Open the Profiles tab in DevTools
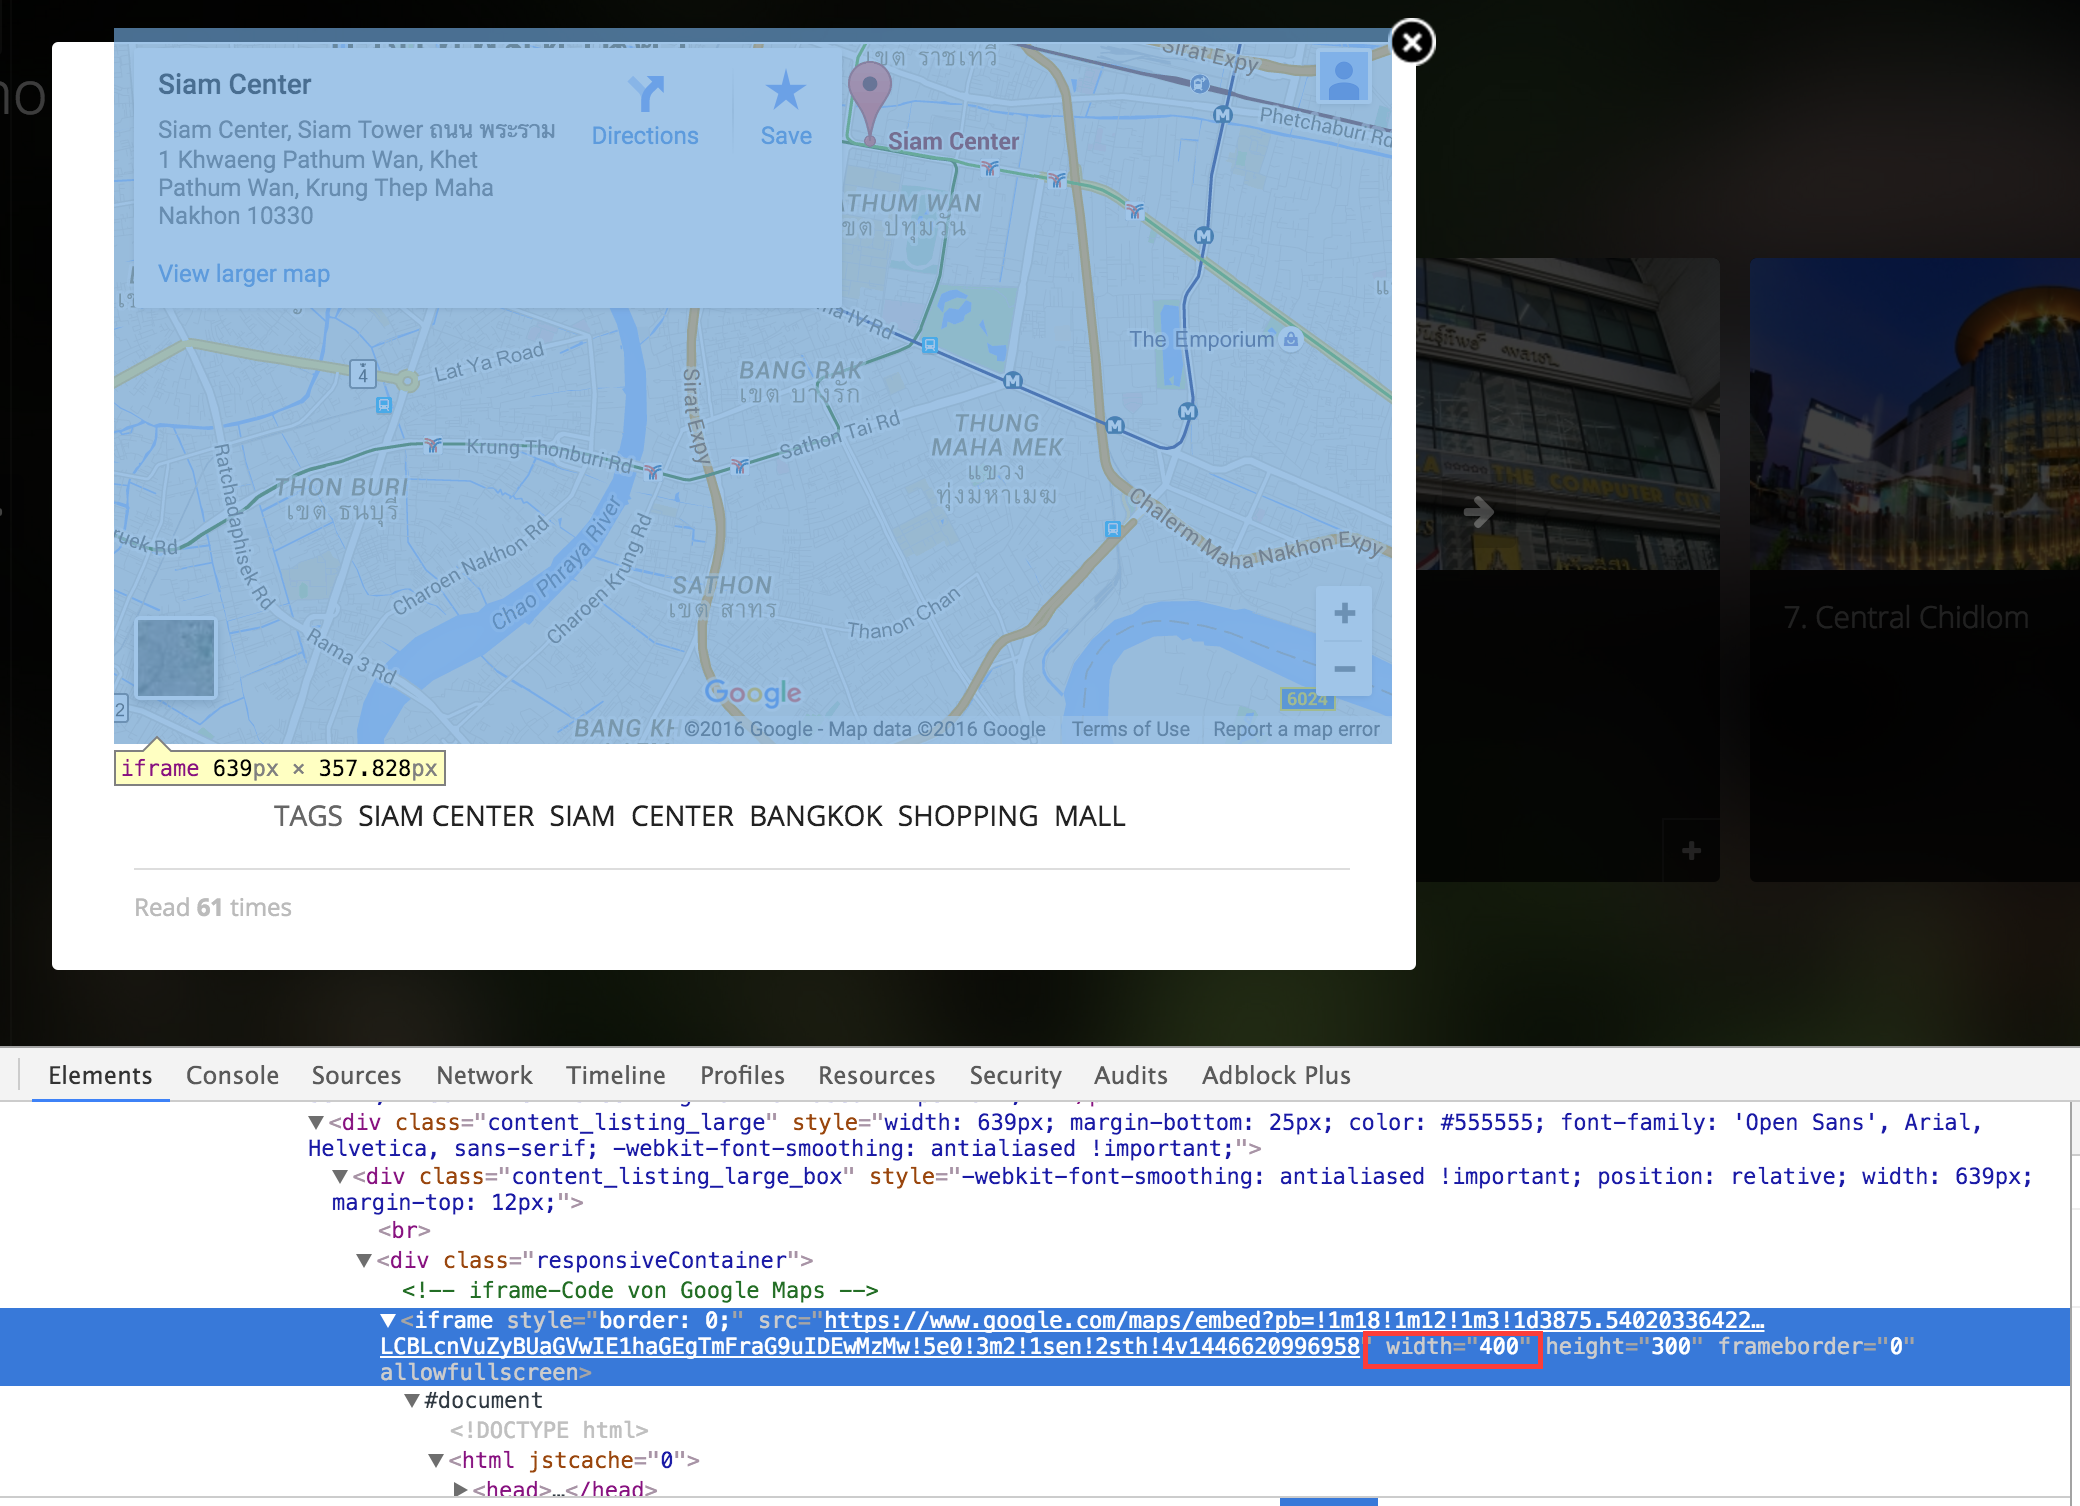This screenshot has width=2080, height=1506. 742,1075
